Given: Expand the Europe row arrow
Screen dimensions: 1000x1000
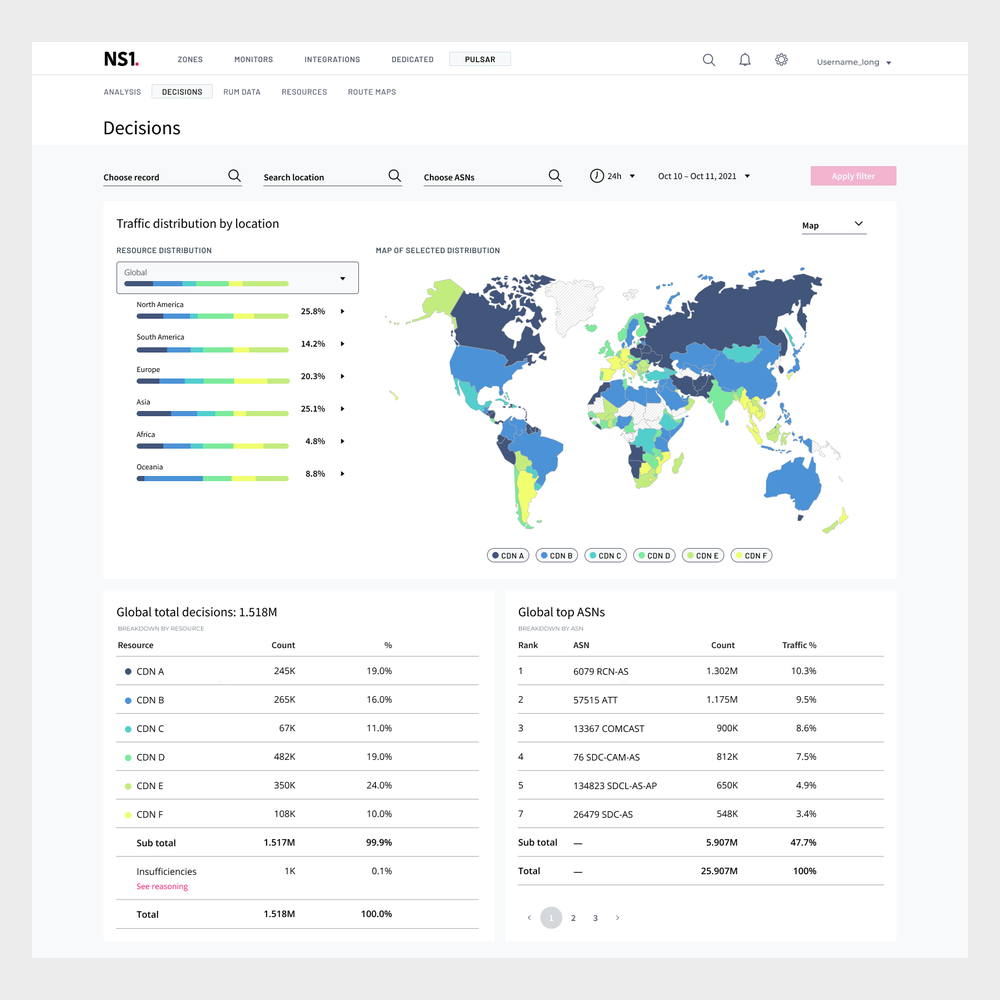Looking at the screenshot, I should tap(342, 376).
